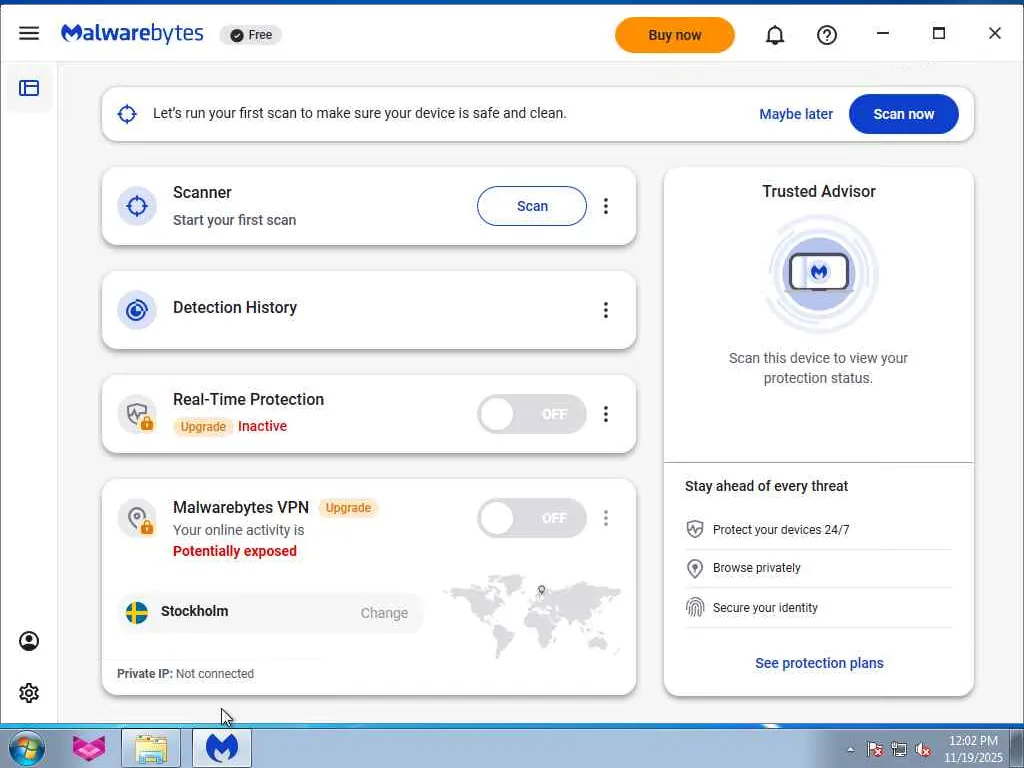This screenshot has width=1024, height=768.
Task: Click the Inactive status label
Action: coord(263,426)
